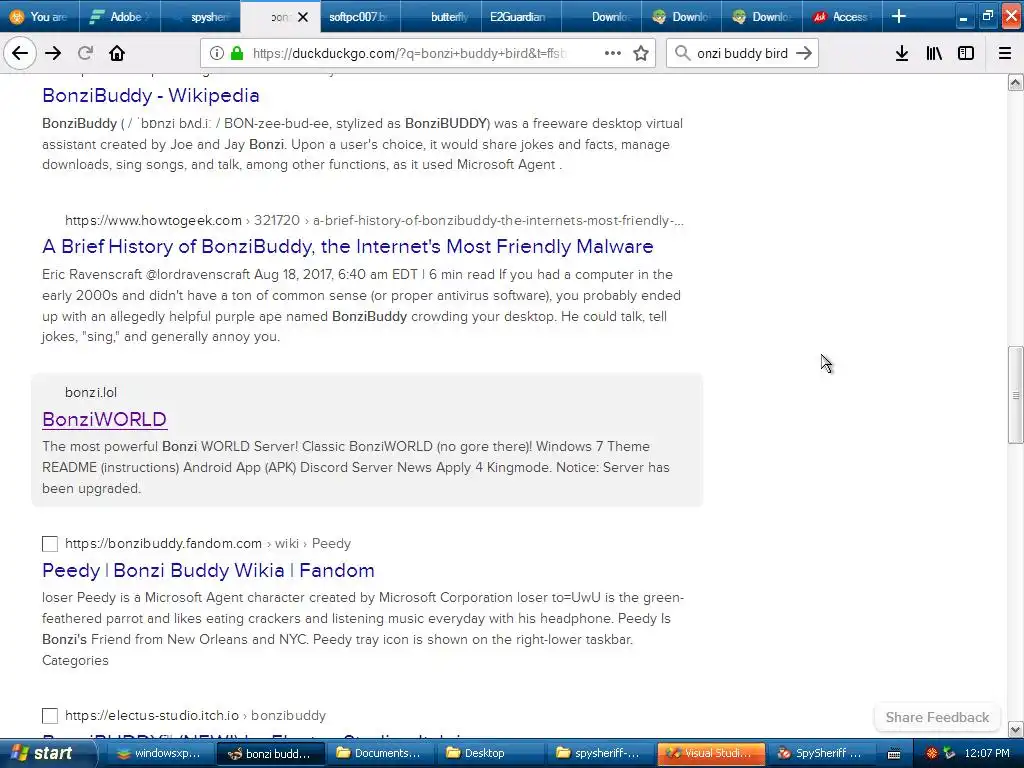Open the Downloads panel
Image resolution: width=1024 pixels, height=768 pixels.
pyautogui.click(x=902, y=54)
